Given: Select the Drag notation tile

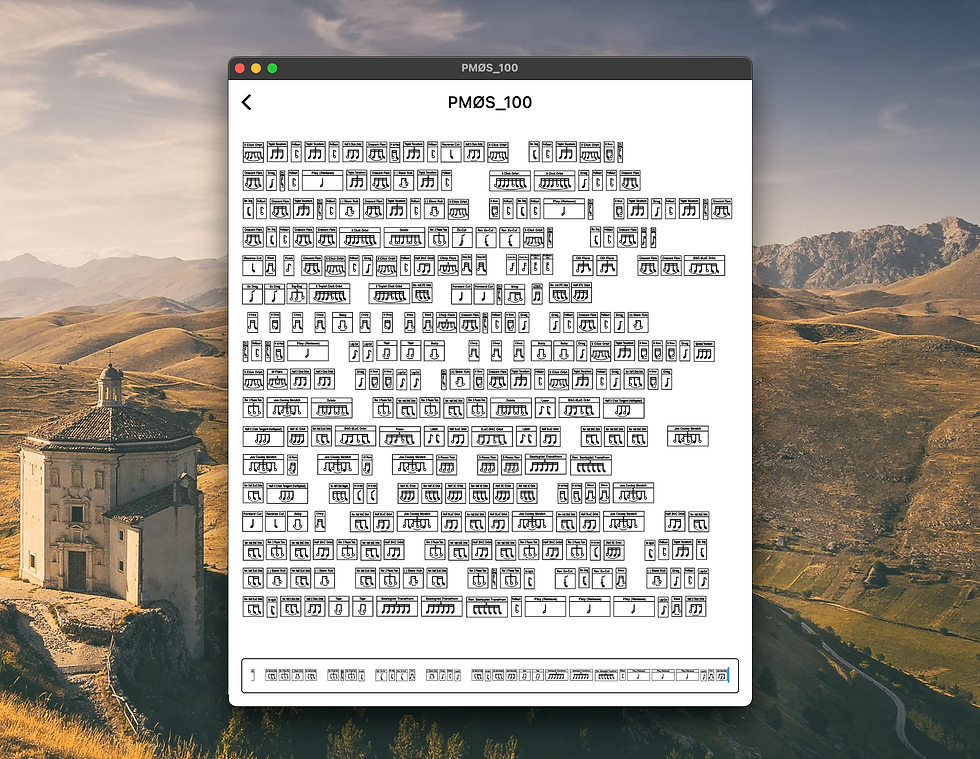Looking at the screenshot, I should click(272, 179).
